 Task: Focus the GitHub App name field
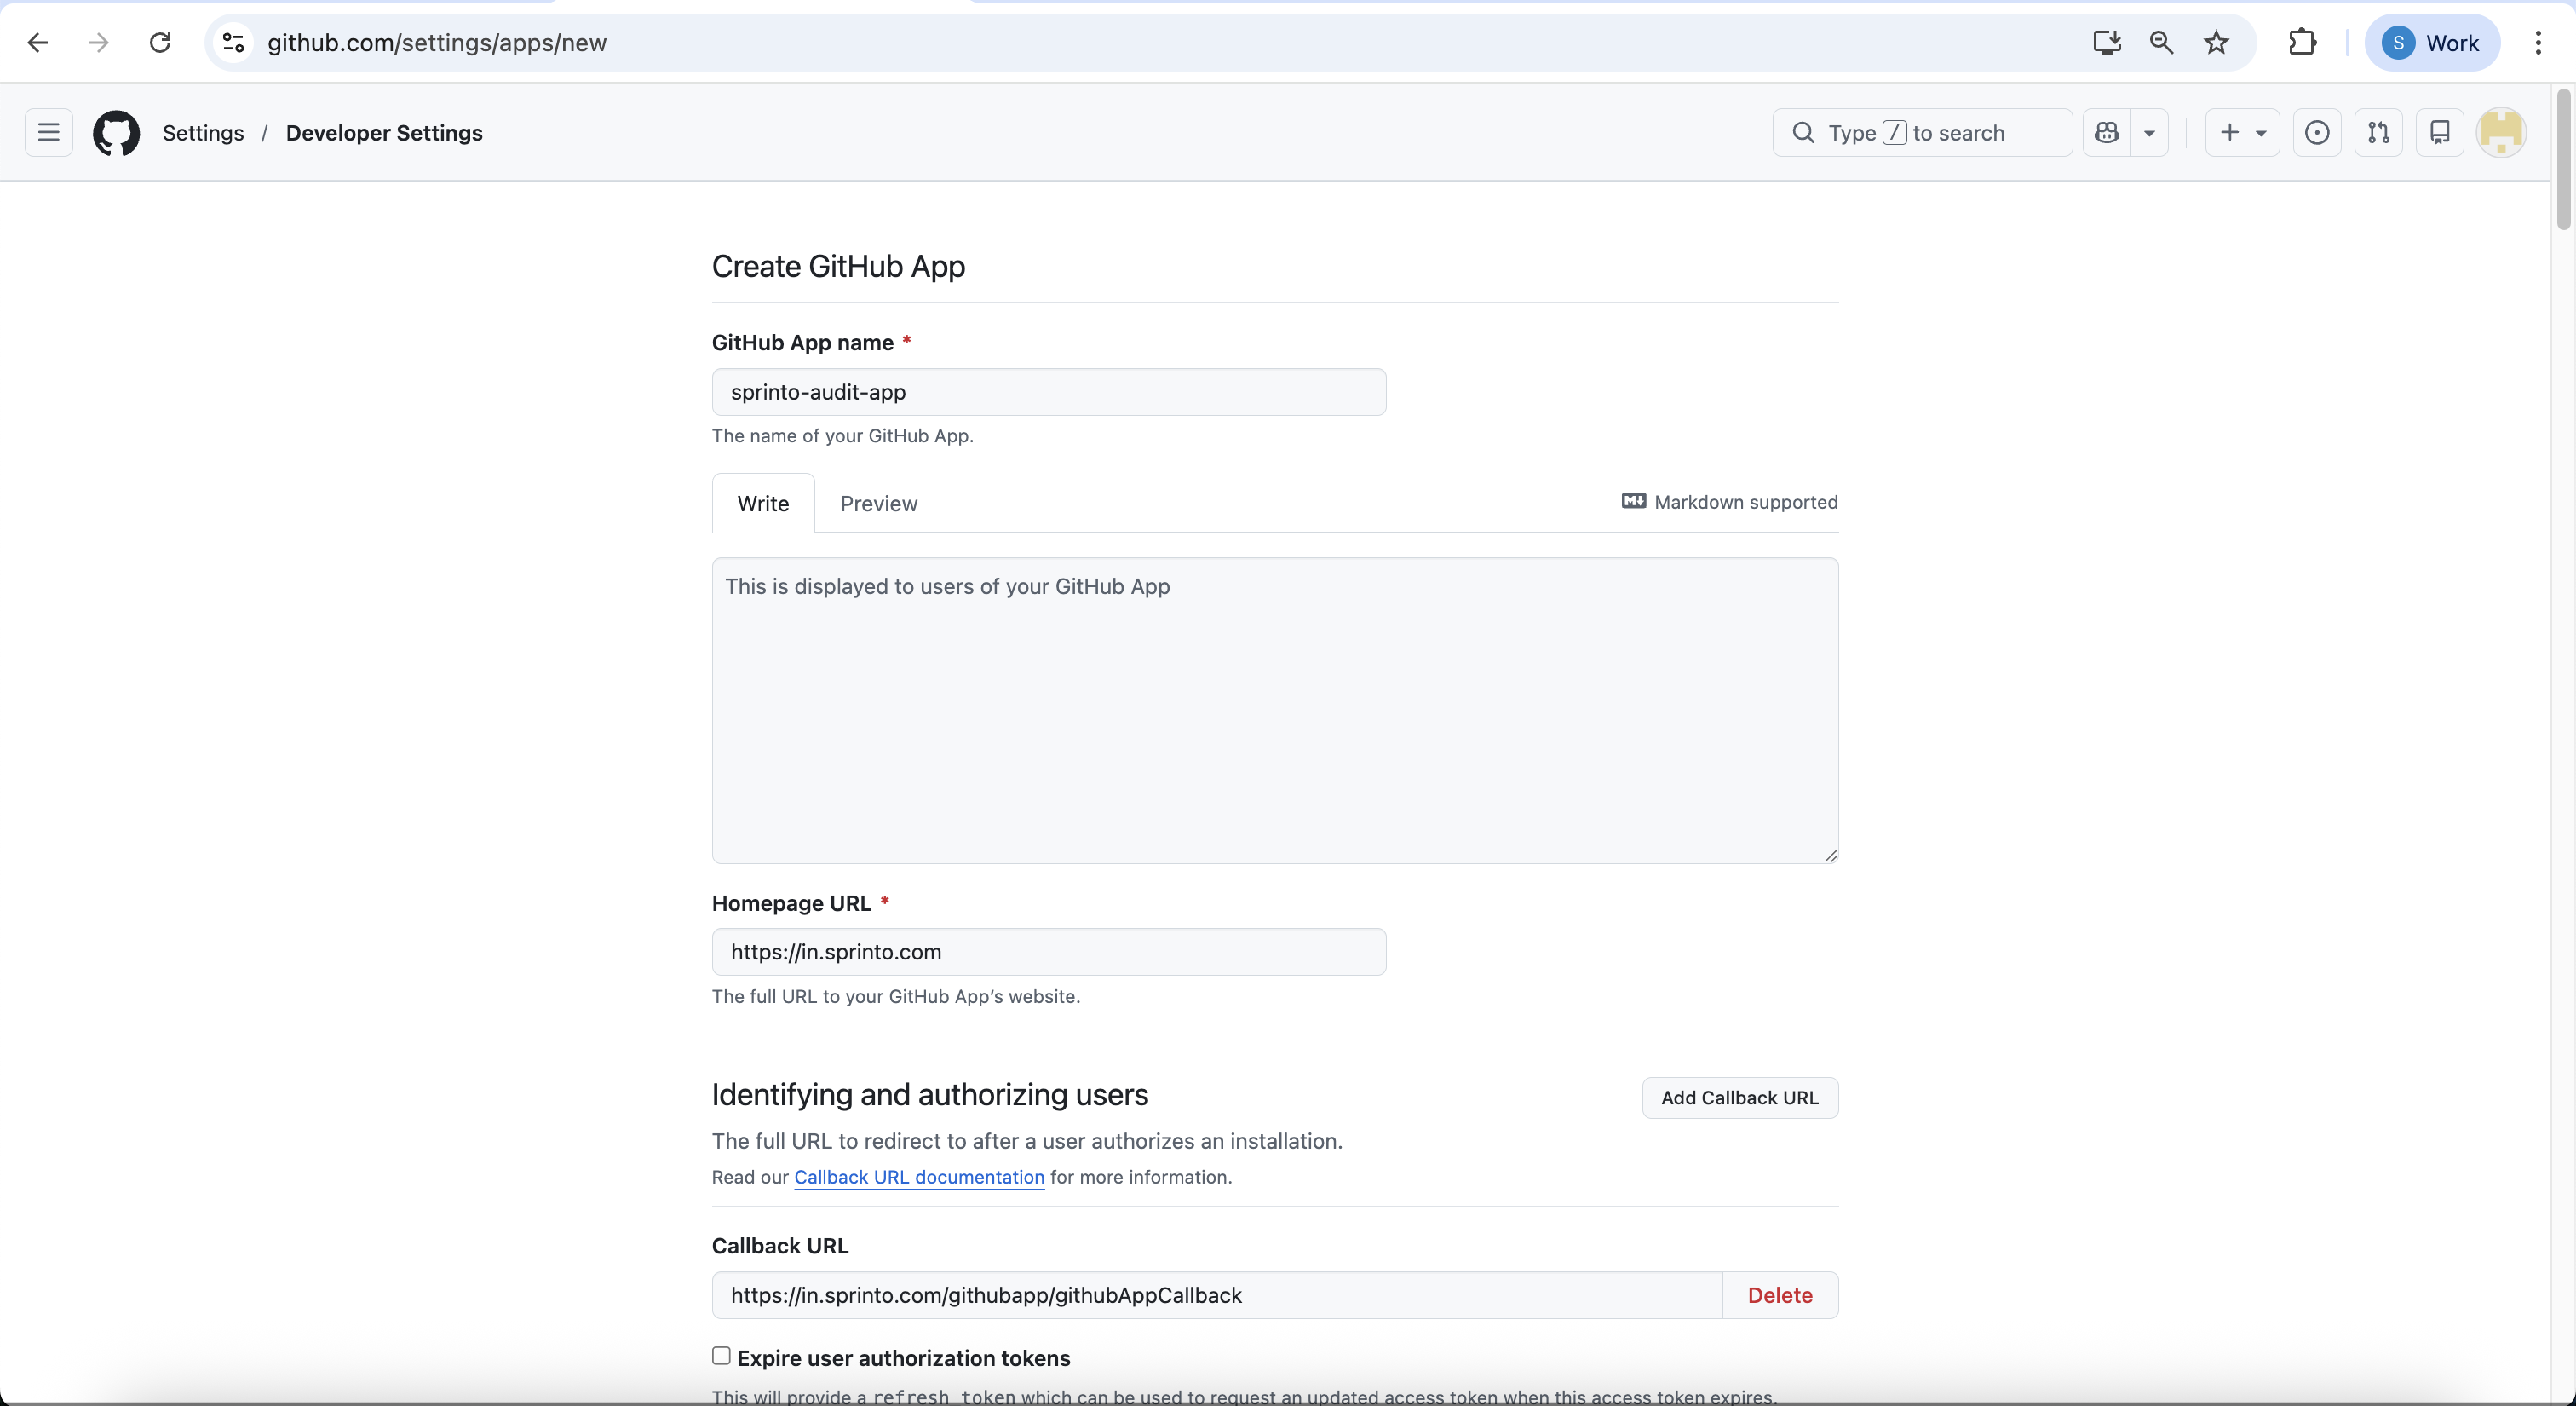click(1048, 392)
